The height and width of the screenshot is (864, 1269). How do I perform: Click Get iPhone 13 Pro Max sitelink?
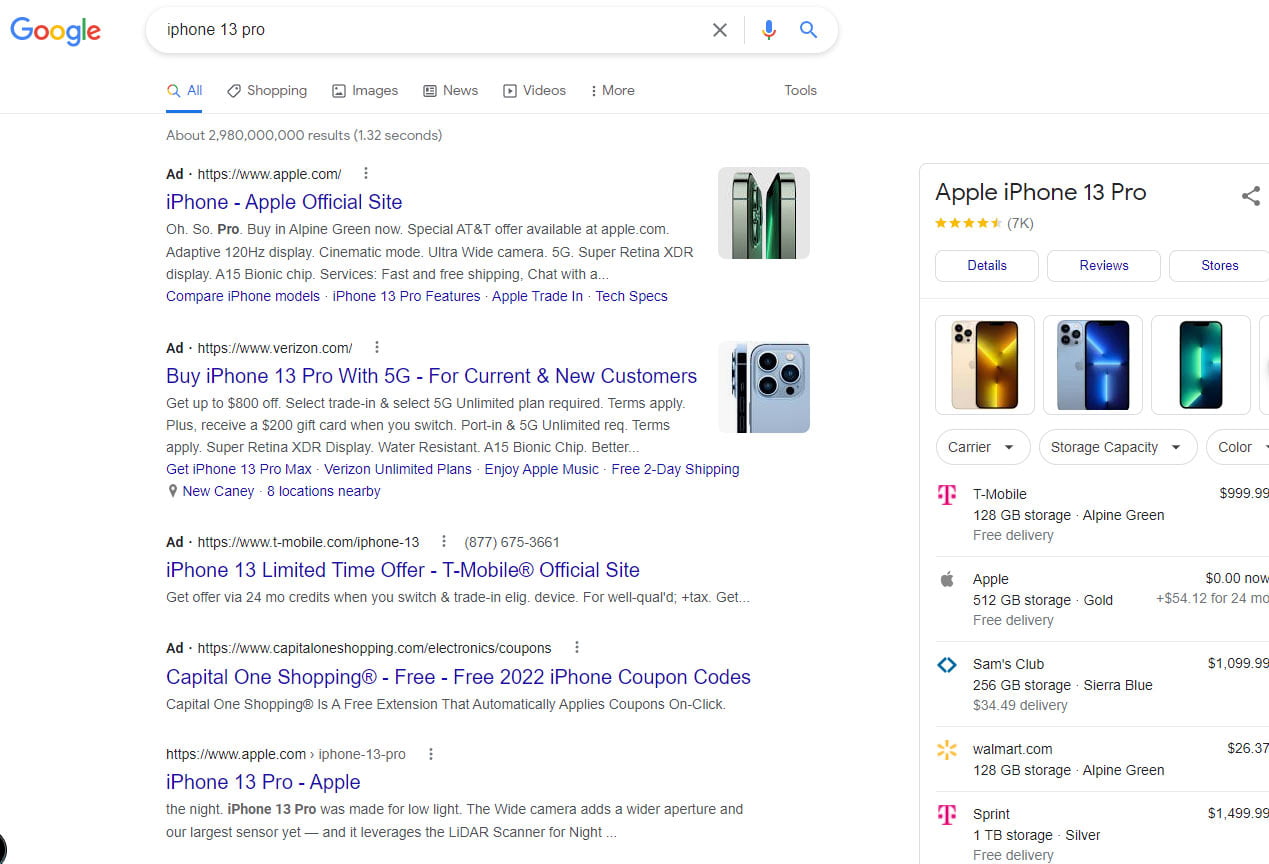pyautogui.click(x=239, y=469)
